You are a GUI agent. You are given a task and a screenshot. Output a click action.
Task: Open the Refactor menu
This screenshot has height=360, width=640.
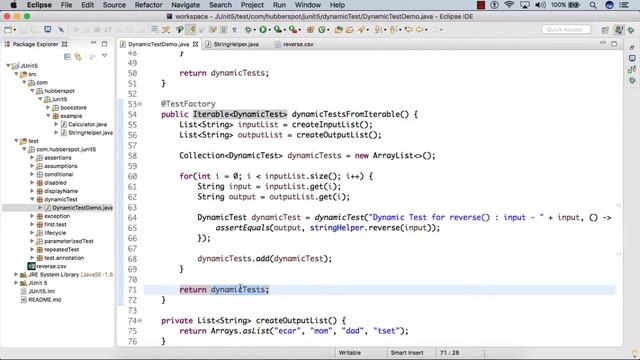click(149, 5)
